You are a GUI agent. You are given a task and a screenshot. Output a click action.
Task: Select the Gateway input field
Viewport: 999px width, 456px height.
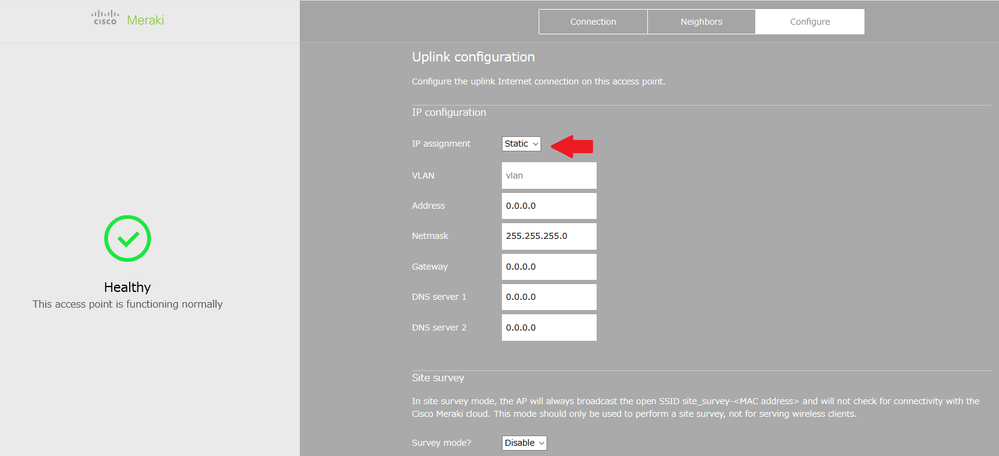pyautogui.click(x=549, y=267)
